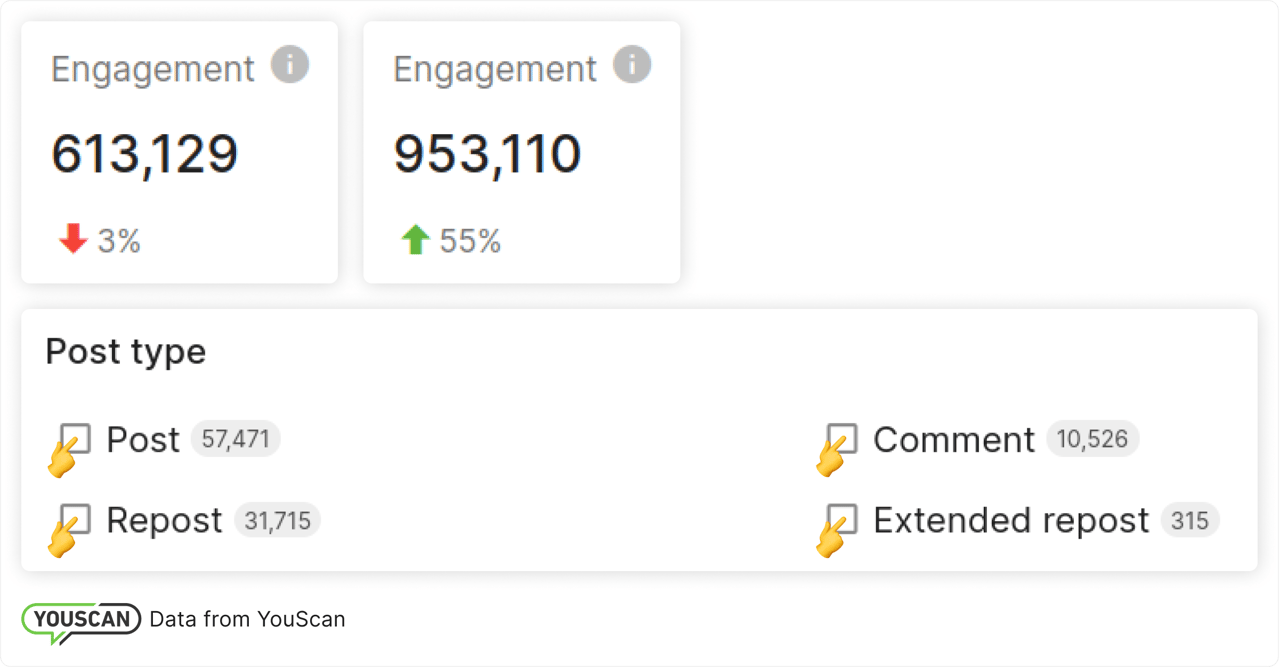Click the YouScan speech-bubble logo
This screenshot has width=1280, height=667.
[80, 619]
